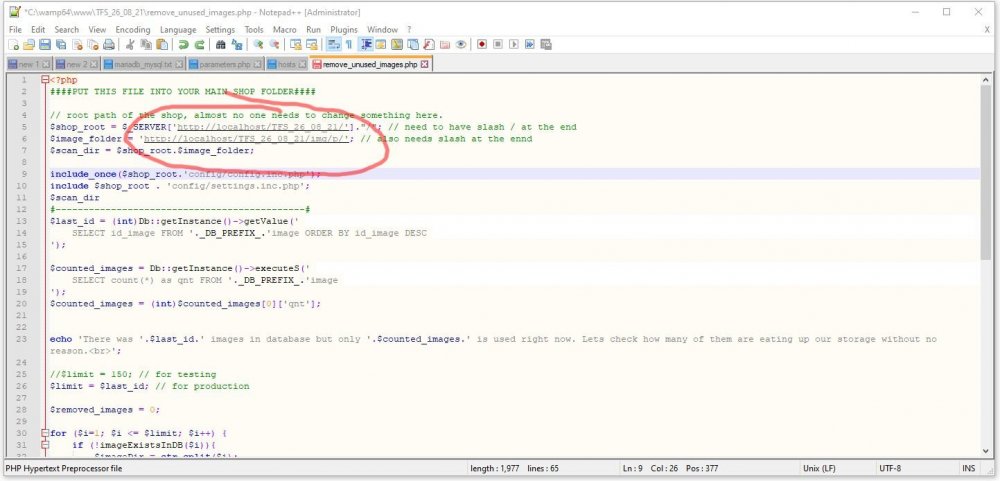Open the Encoding menu
This screenshot has width=1000, height=481.
pyautogui.click(x=132, y=30)
